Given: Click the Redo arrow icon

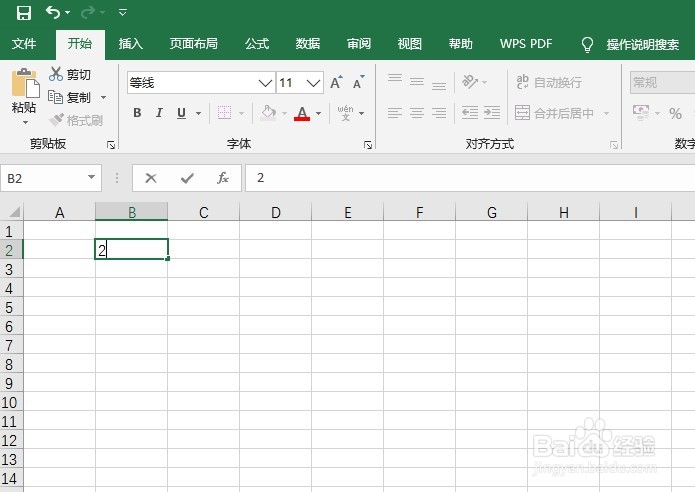Looking at the screenshot, I should coord(88,12).
